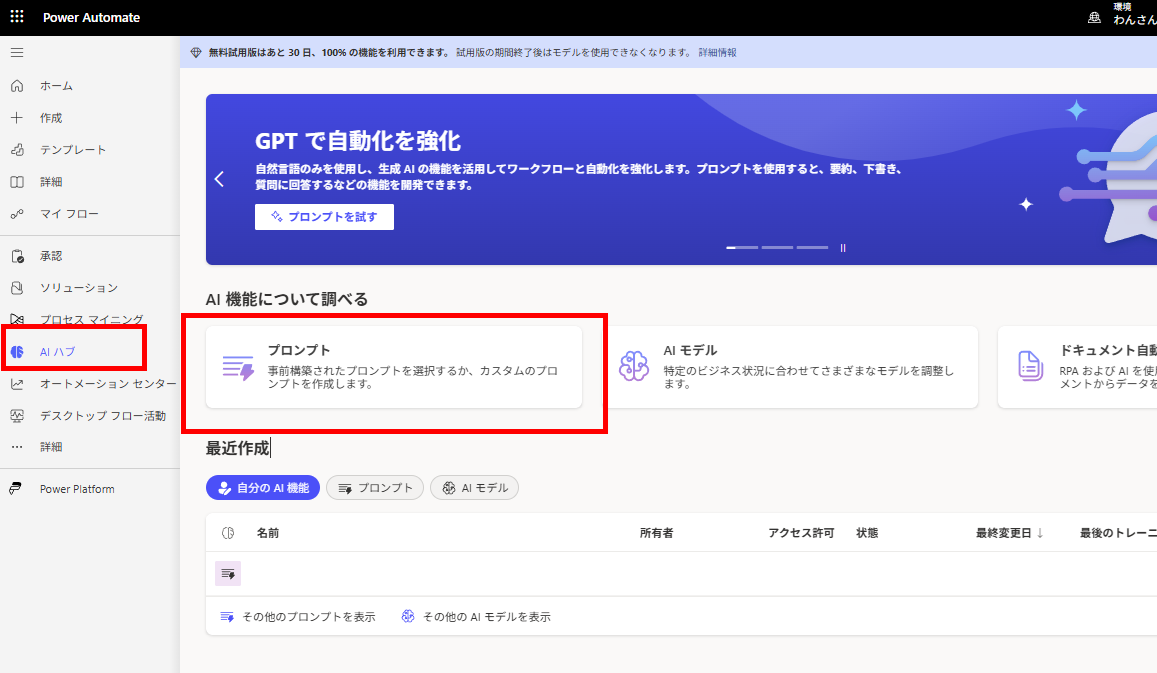Open テンプレート from the sidebar

tap(72, 150)
